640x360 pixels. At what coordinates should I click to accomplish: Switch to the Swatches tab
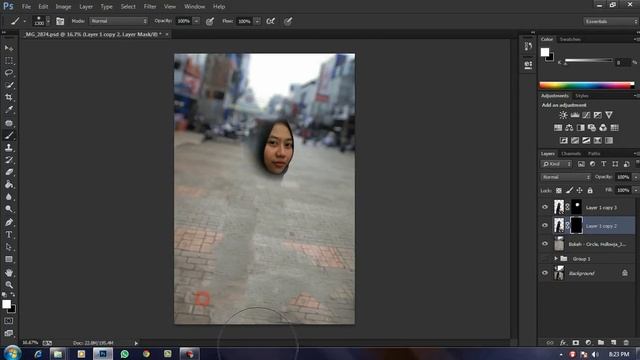pos(570,39)
